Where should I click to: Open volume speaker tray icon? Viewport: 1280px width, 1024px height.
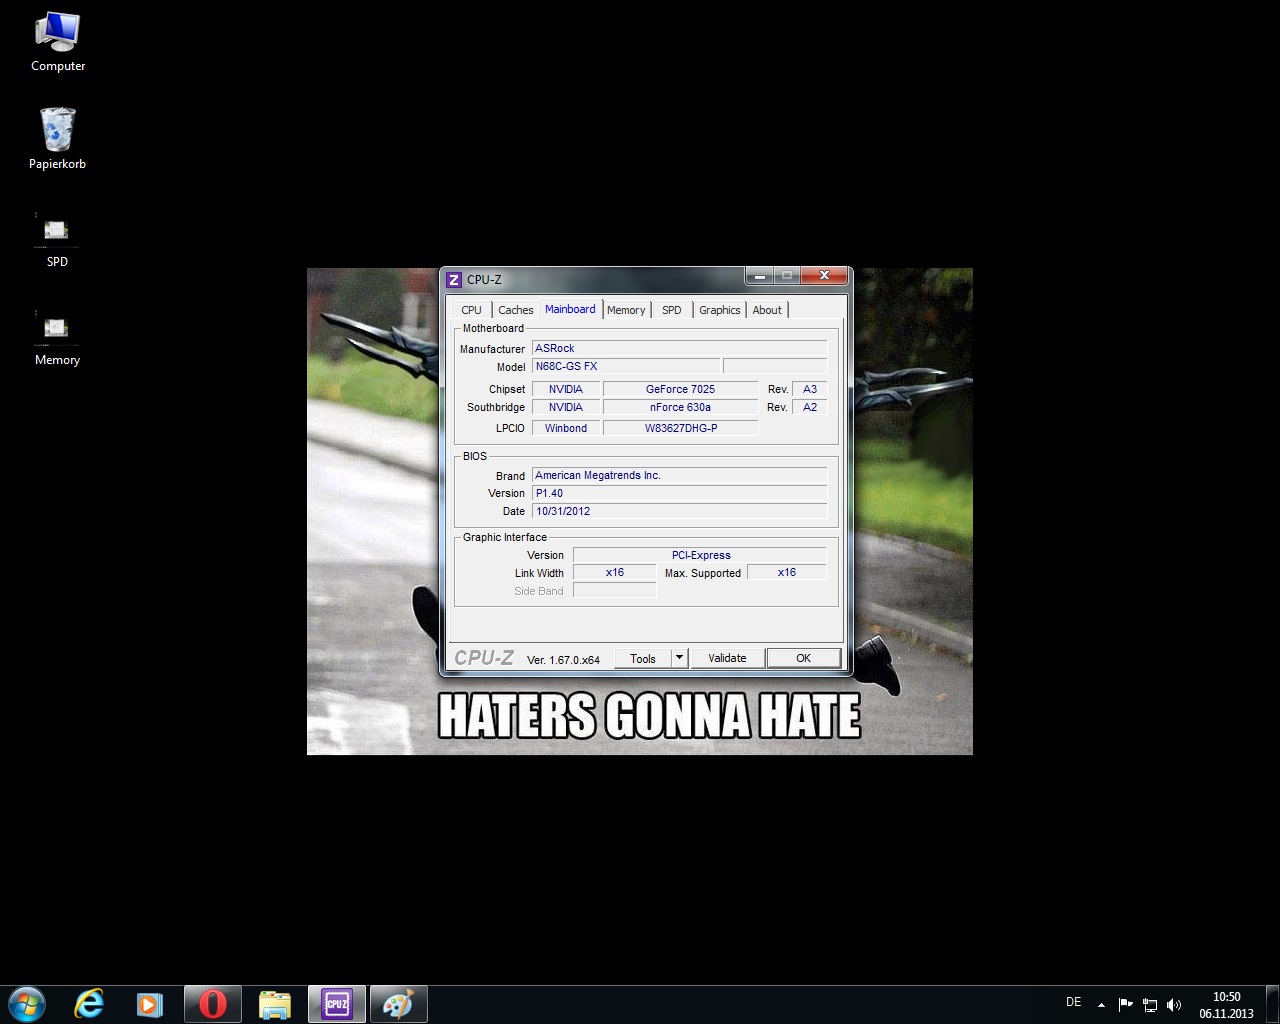point(1174,1005)
